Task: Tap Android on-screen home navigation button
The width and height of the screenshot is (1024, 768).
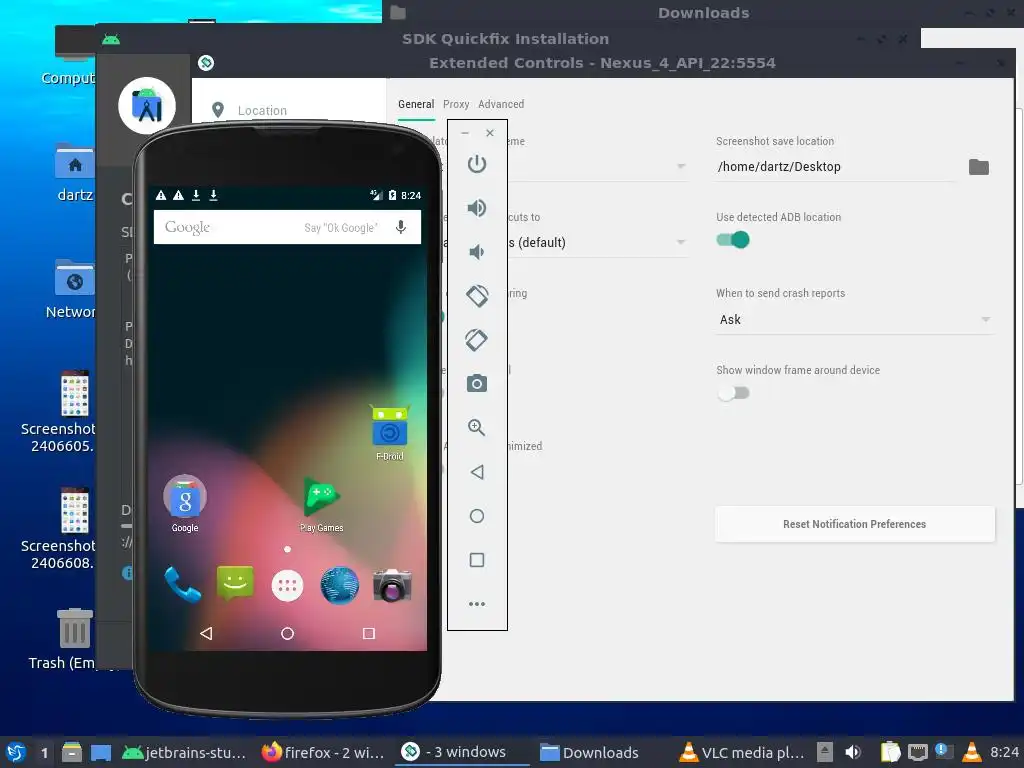Action: click(287, 633)
